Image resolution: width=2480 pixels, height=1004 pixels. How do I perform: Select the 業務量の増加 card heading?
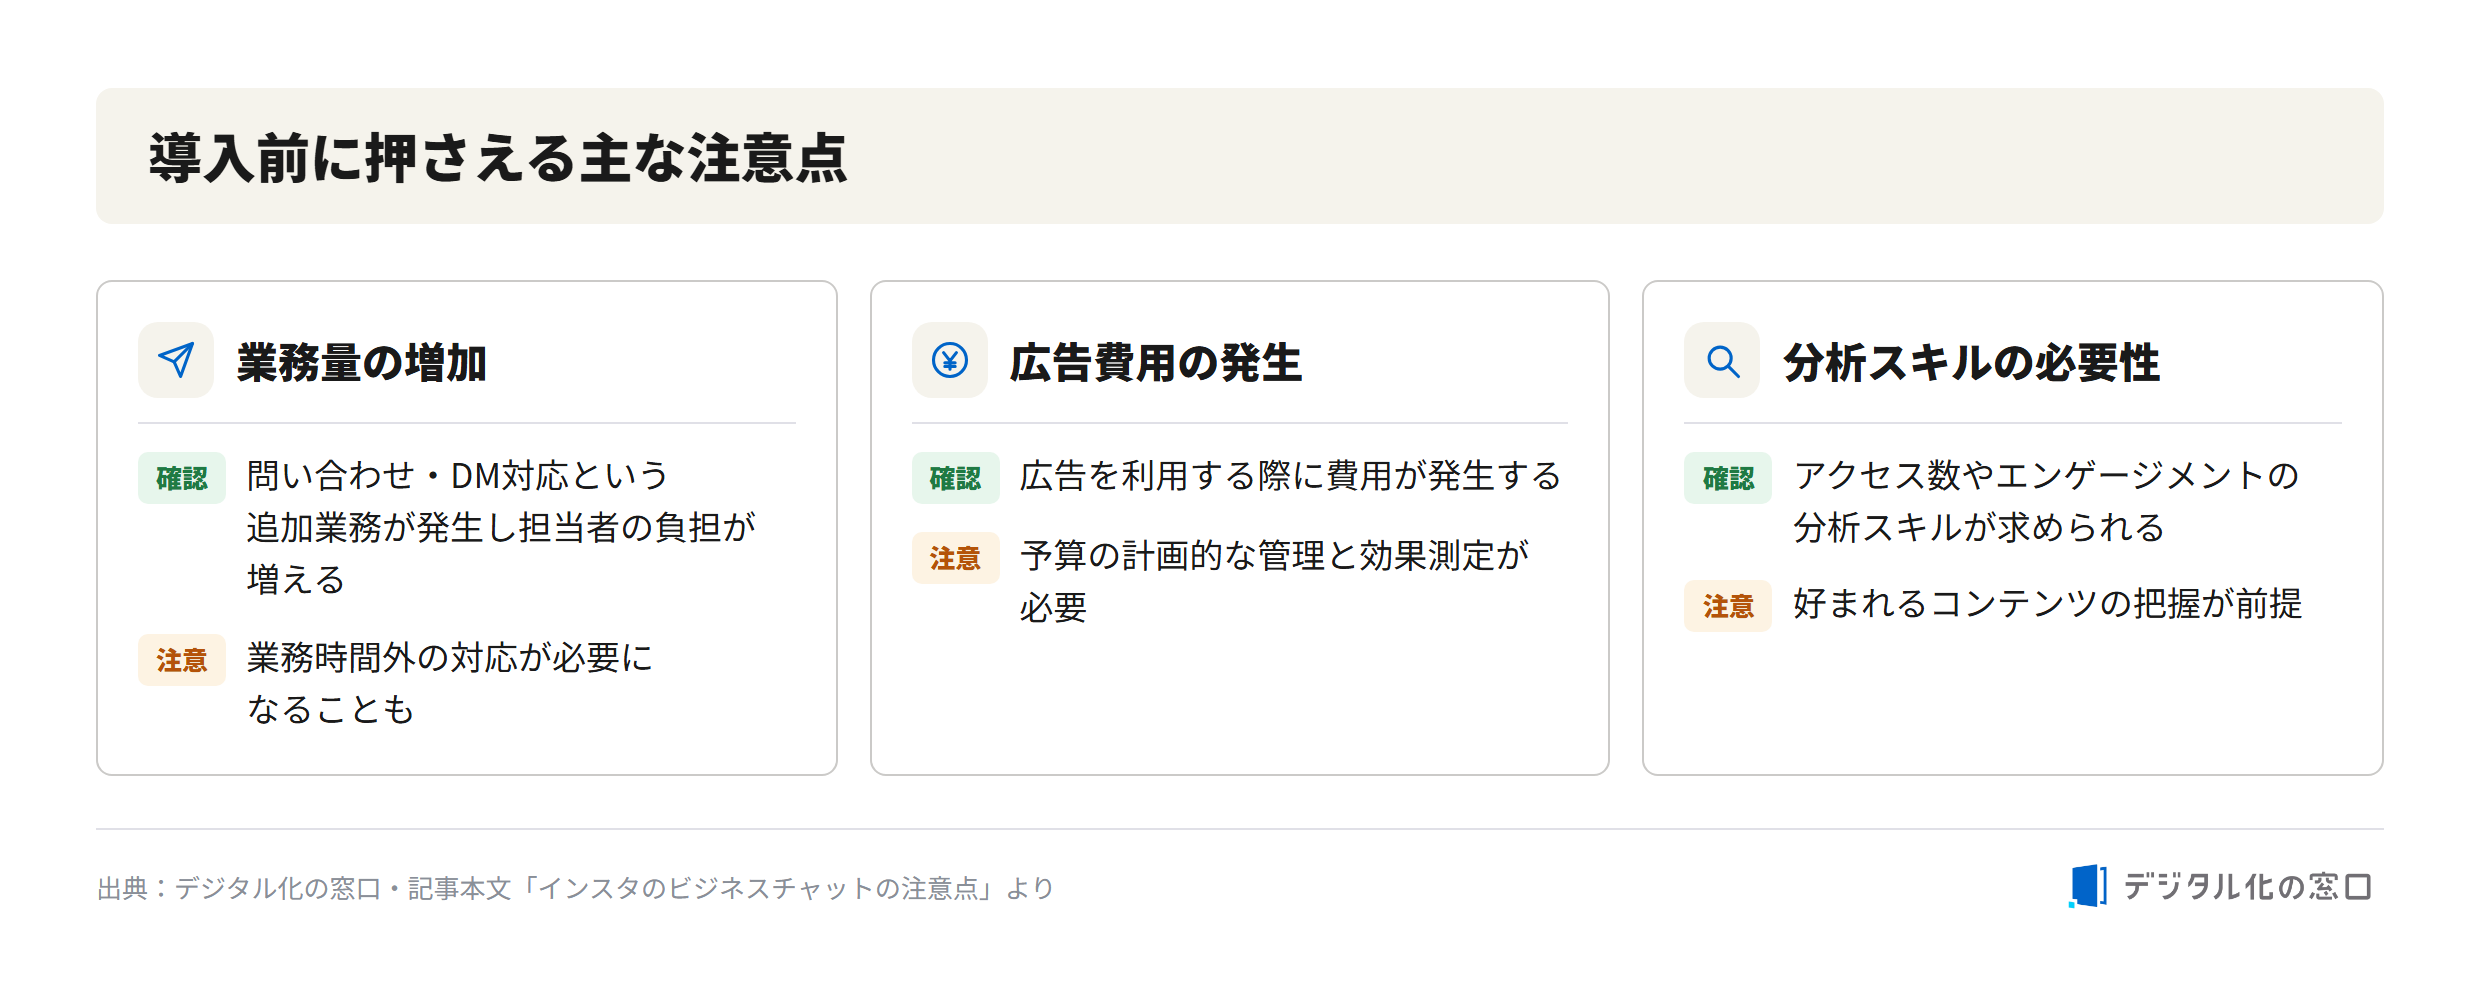click(x=361, y=362)
